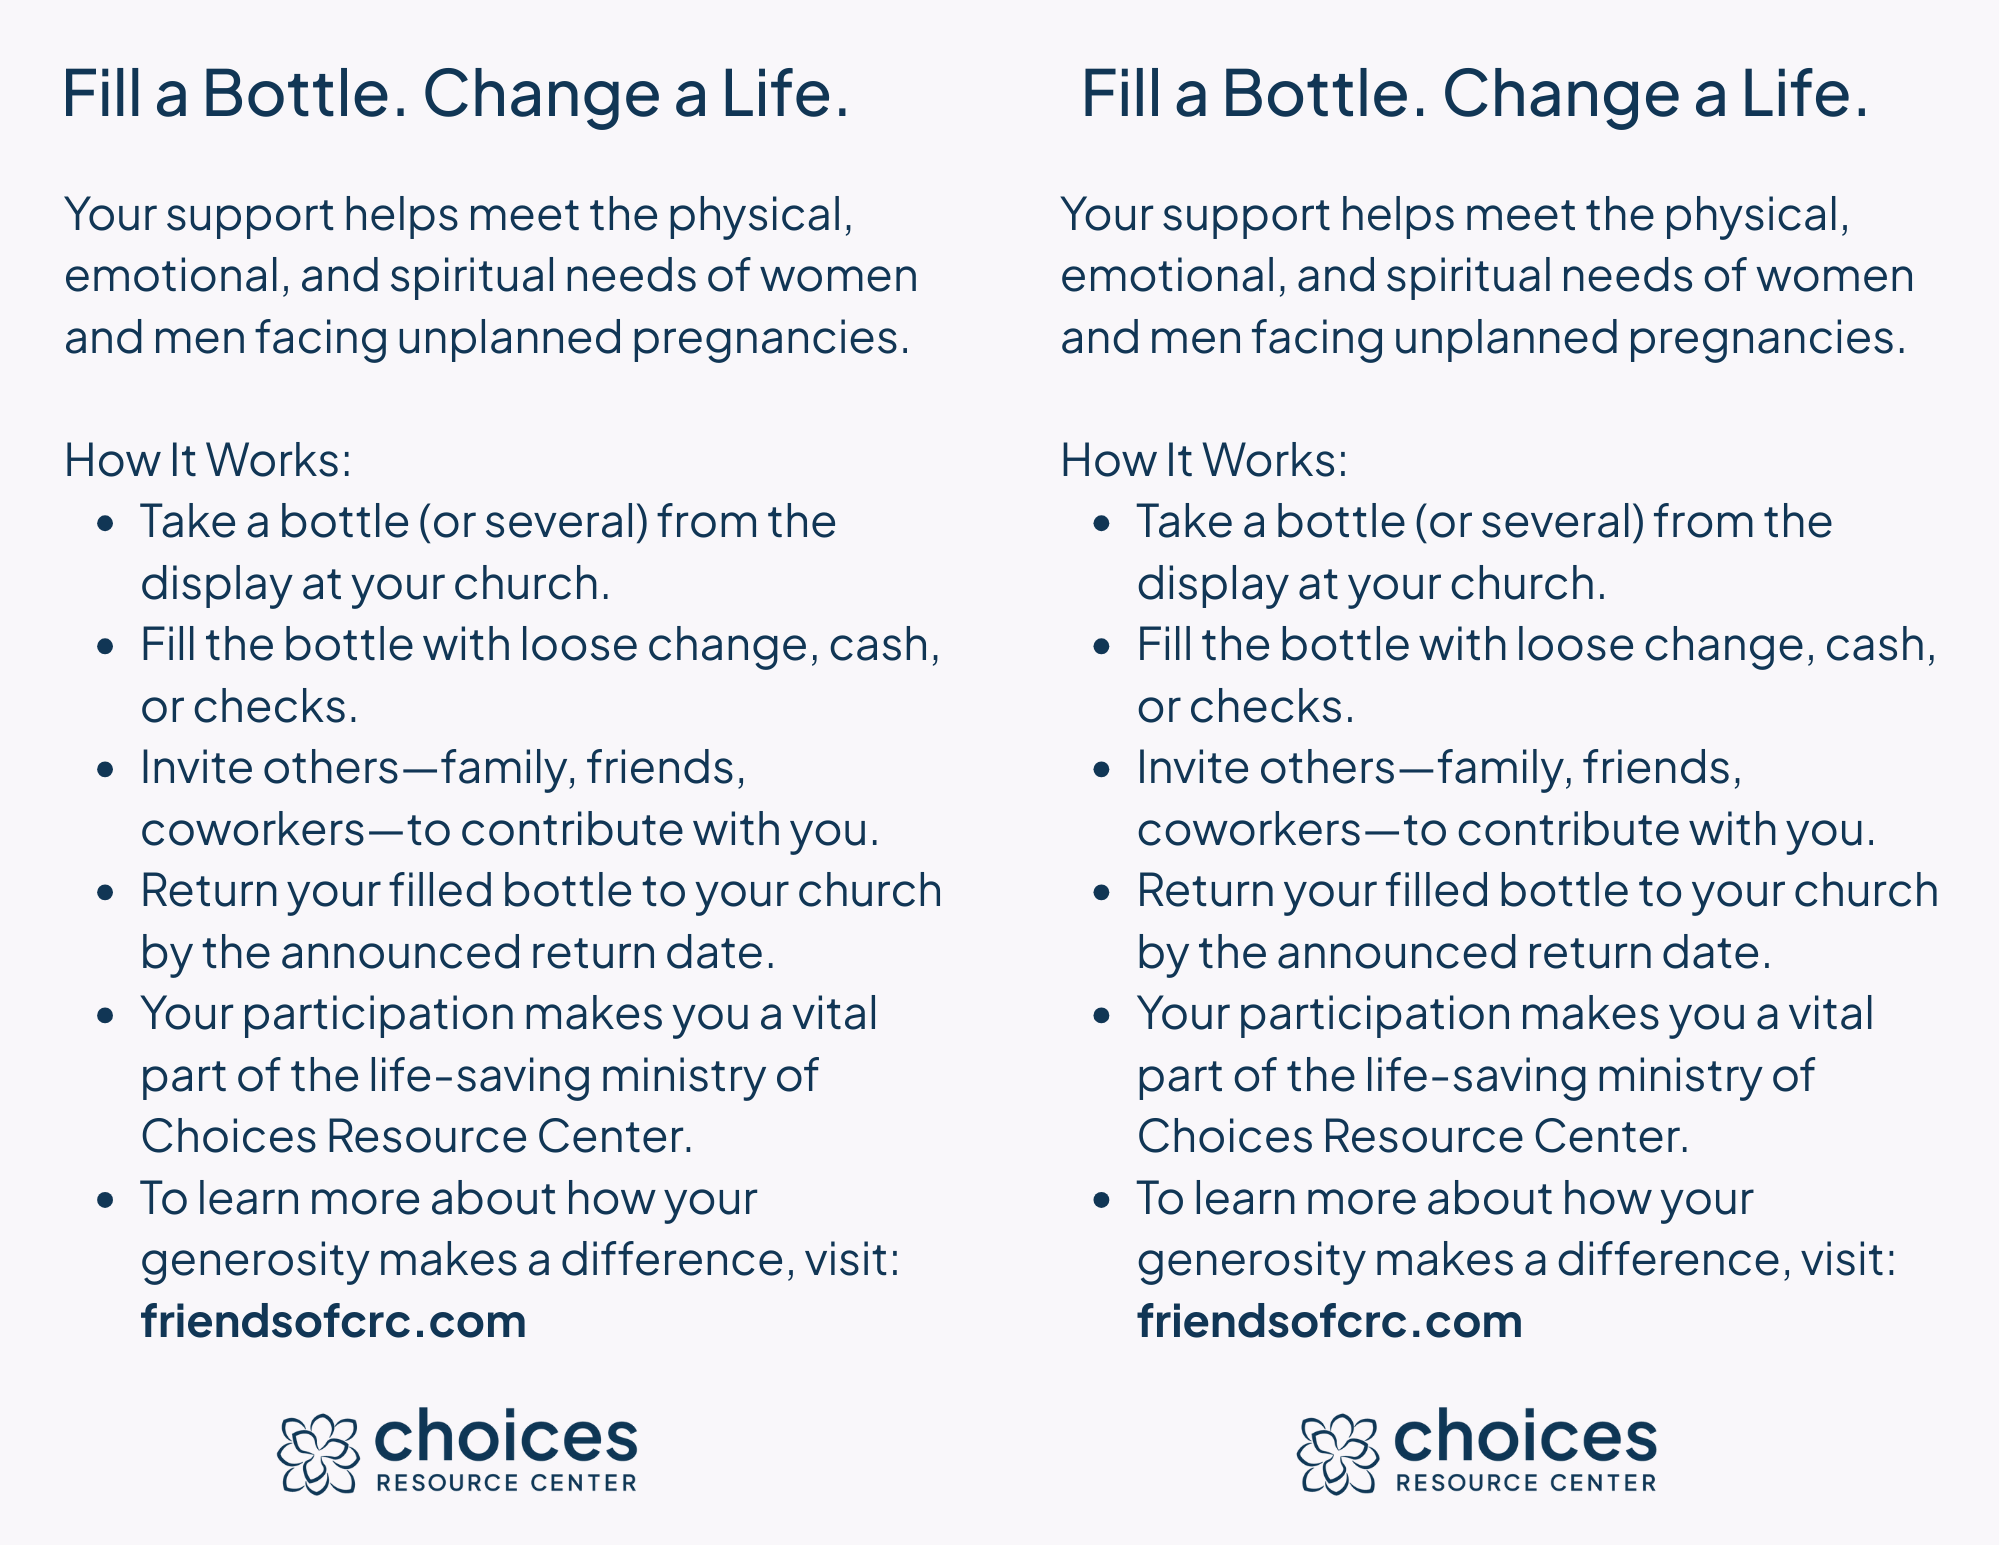
Task: Select the right "How It Works:" label
Action: click(1204, 460)
